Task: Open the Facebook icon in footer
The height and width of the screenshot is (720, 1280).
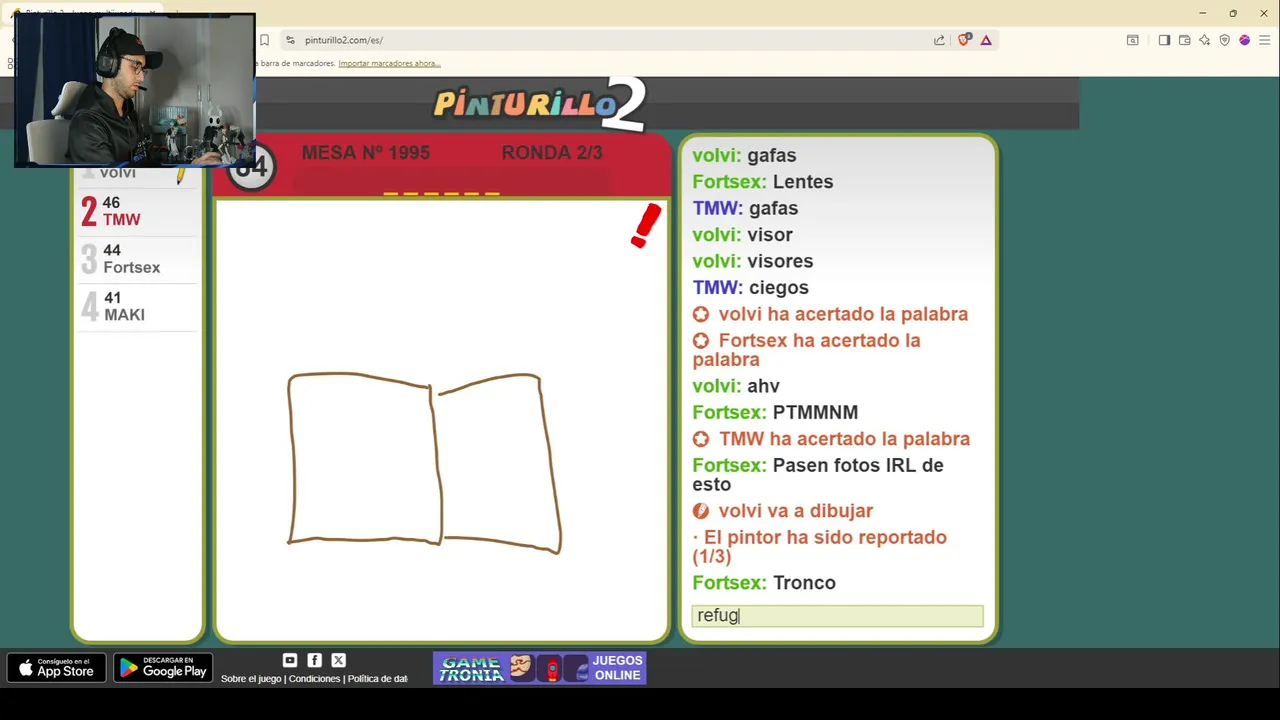Action: [x=314, y=660]
